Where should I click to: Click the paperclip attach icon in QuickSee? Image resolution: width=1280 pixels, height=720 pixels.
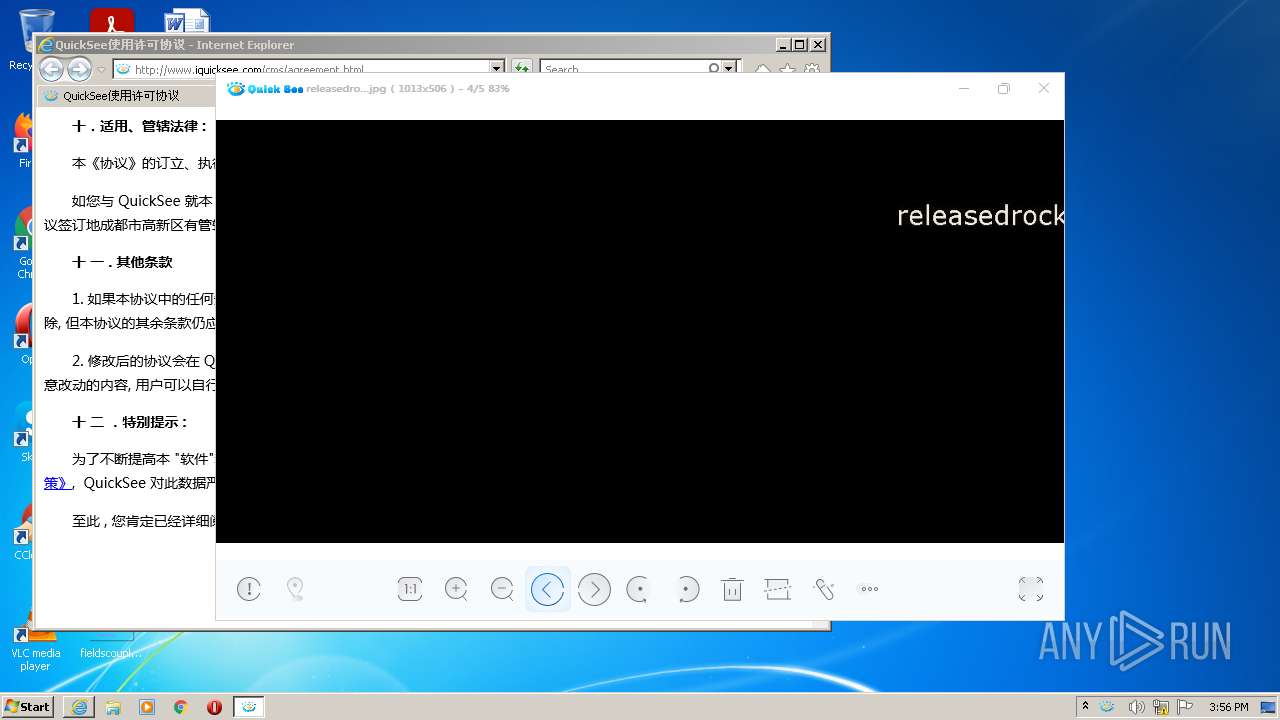824,589
